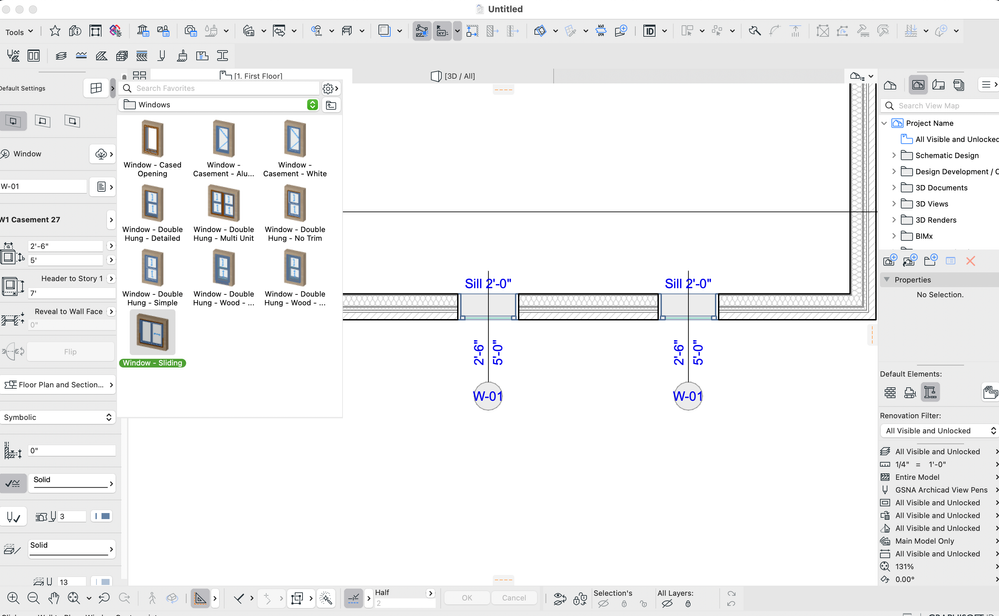Zoom in with the plus magnifier

pos(13,598)
